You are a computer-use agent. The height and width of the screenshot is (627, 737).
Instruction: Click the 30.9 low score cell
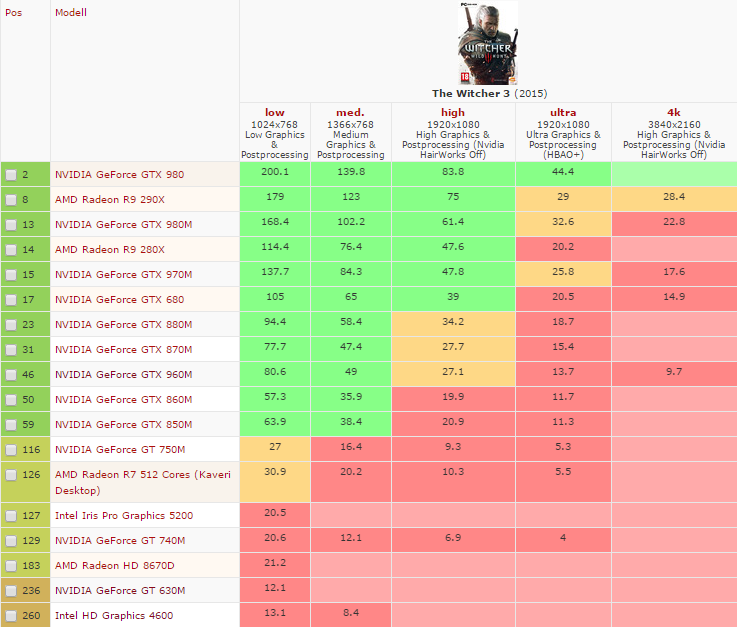[275, 482]
